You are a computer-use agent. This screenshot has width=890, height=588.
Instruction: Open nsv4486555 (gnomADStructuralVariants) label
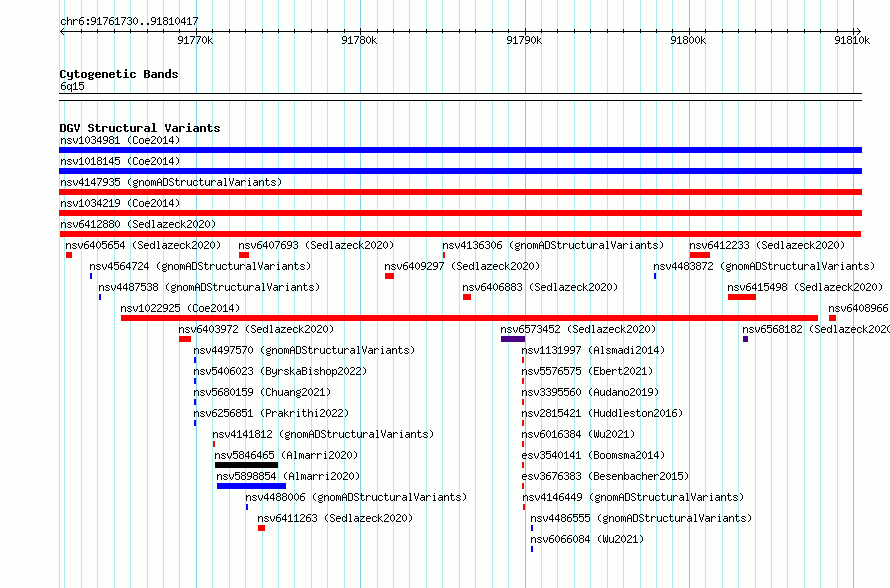coord(641,518)
